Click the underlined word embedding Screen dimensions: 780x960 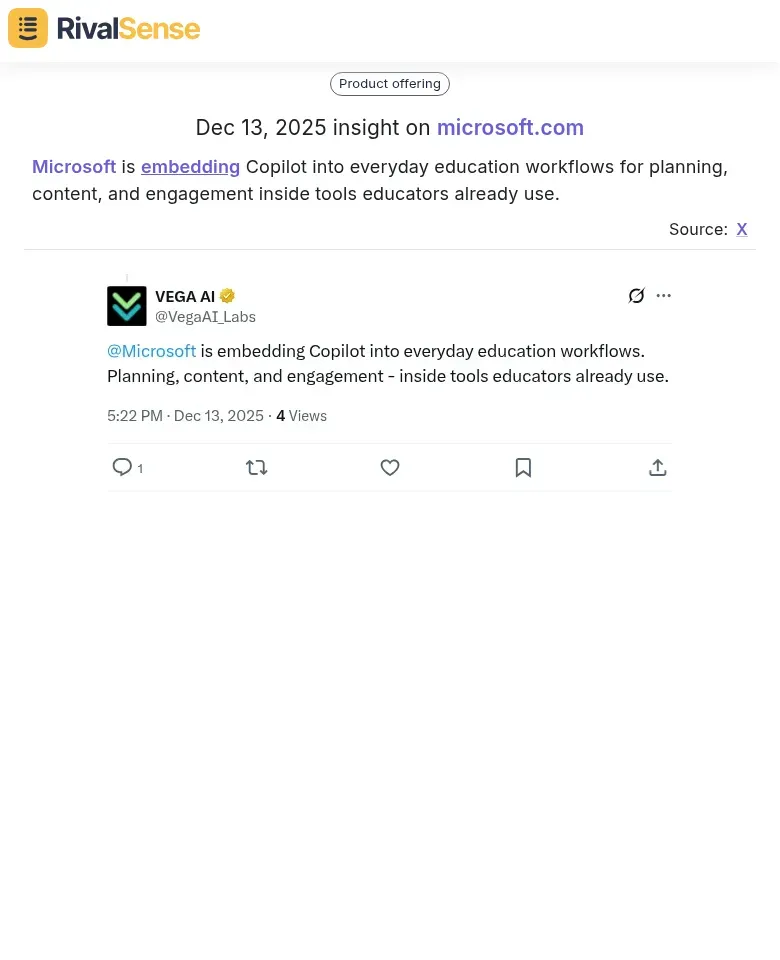coord(190,166)
